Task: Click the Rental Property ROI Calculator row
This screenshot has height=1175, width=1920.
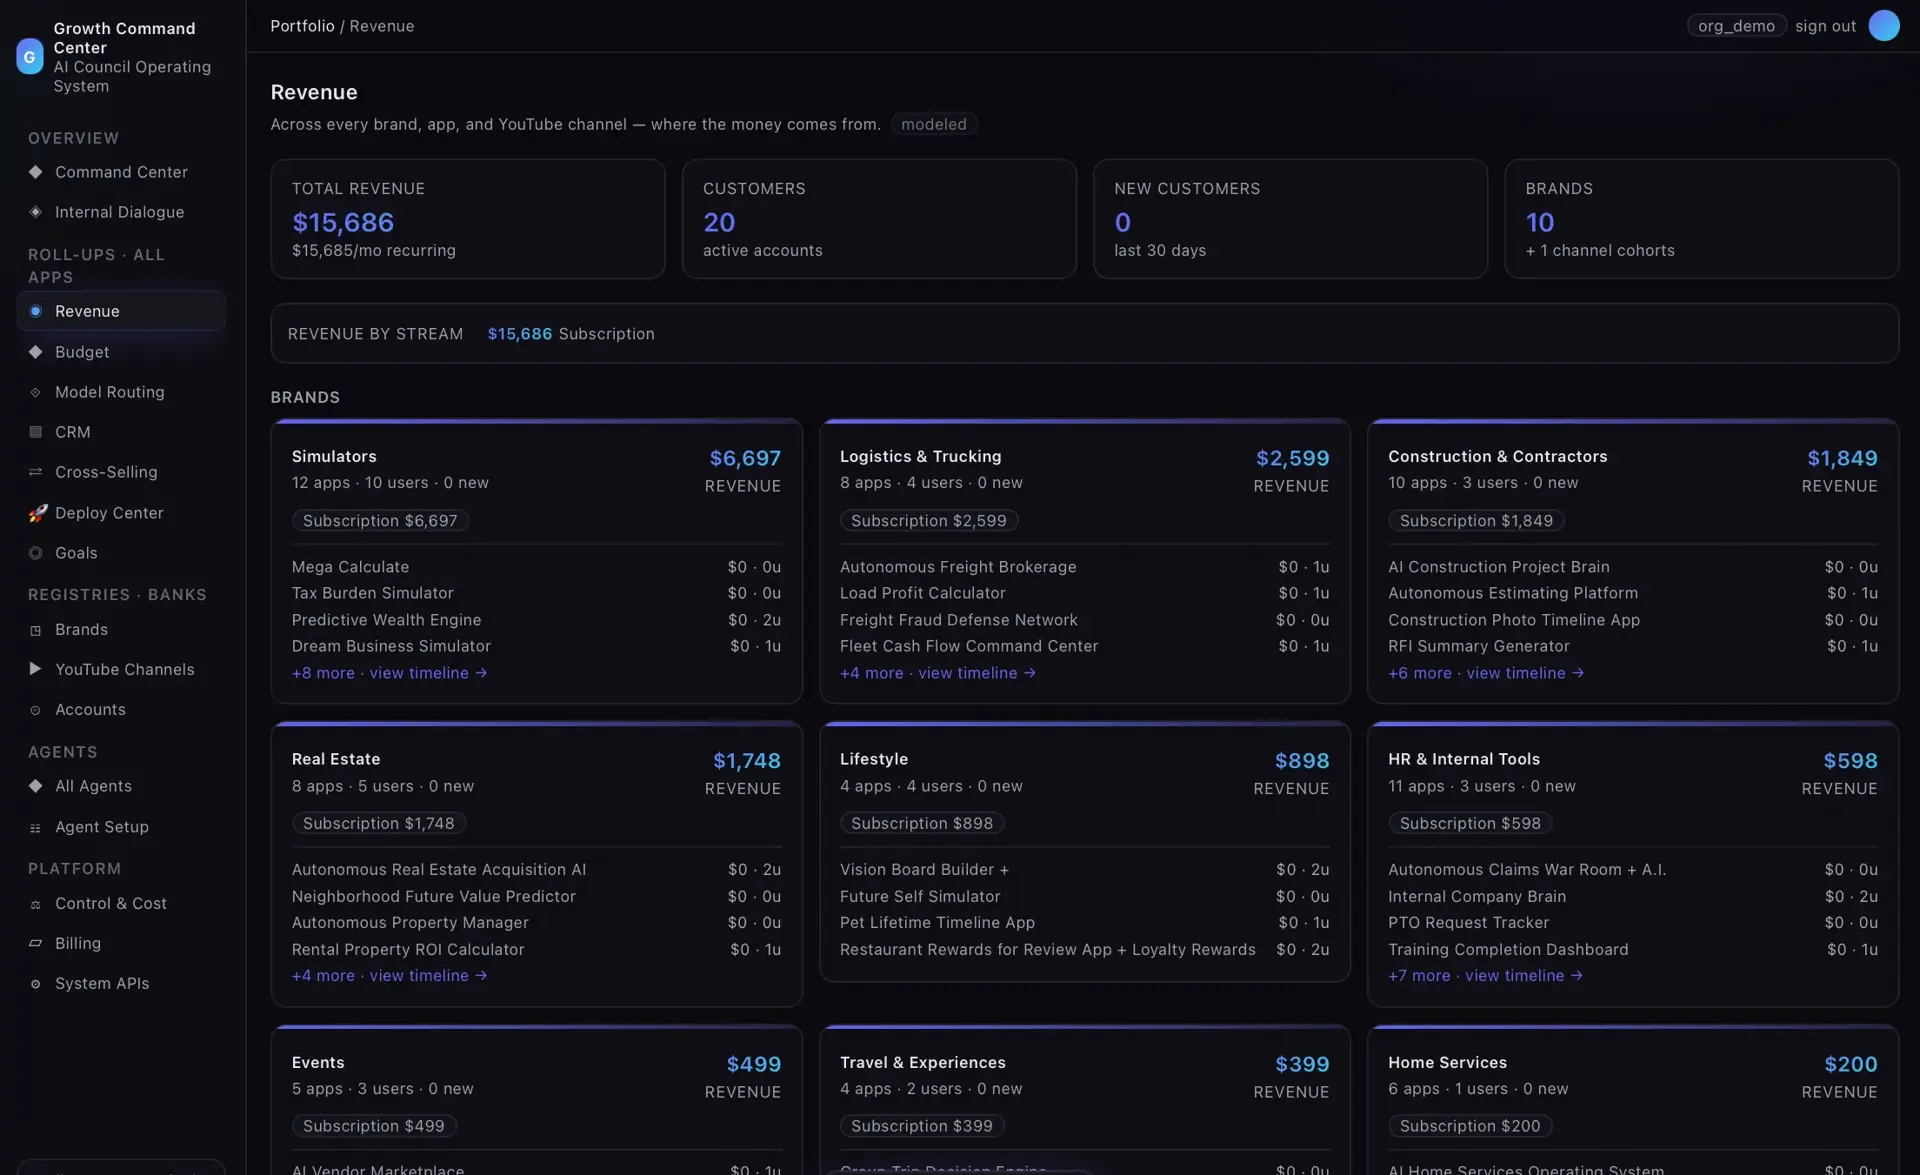Action: click(x=536, y=950)
